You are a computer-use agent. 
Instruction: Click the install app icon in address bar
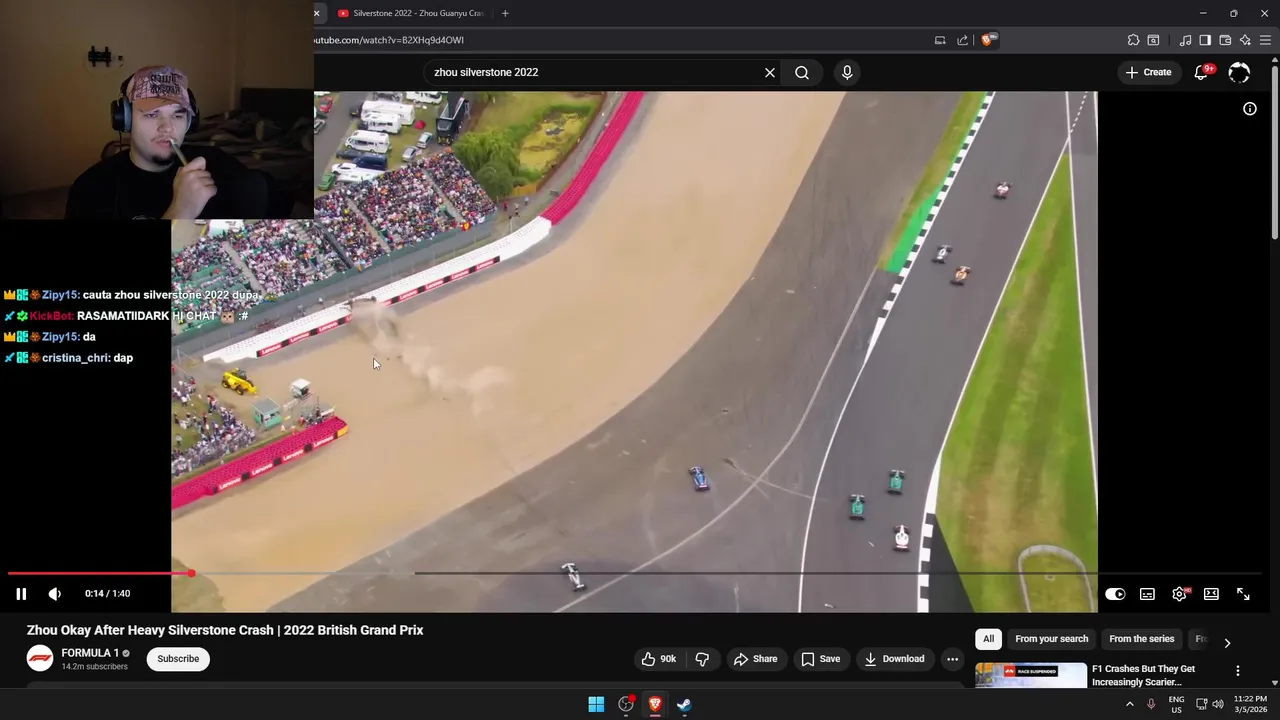(940, 40)
